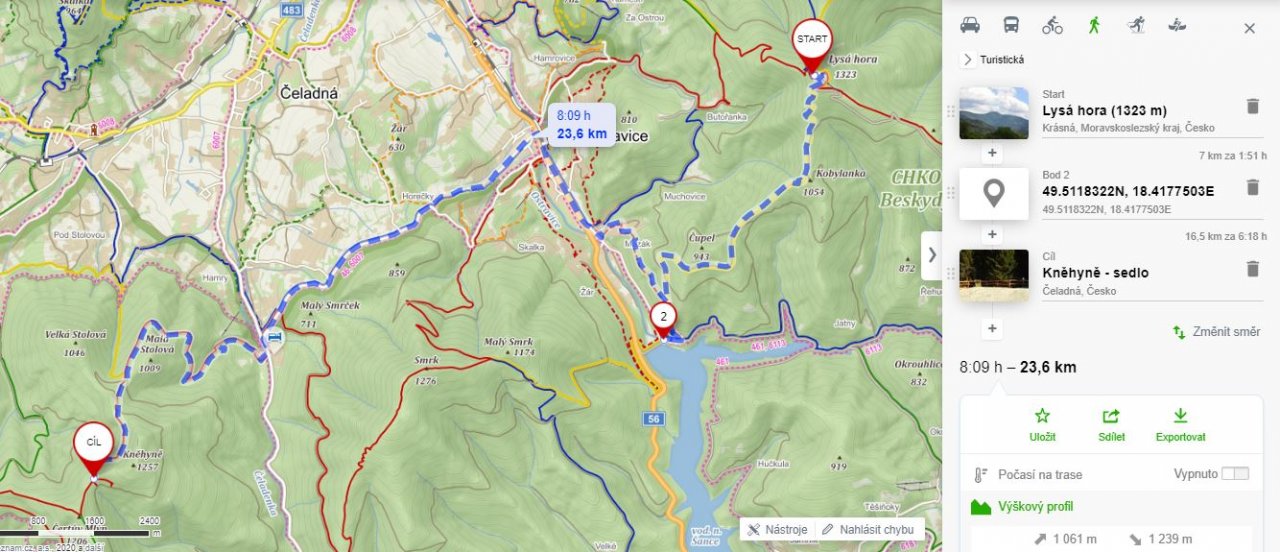Toggle Počasí na trase weather switch
This screenshot has height=552, width=1280.
click(x=1235, y=474)
